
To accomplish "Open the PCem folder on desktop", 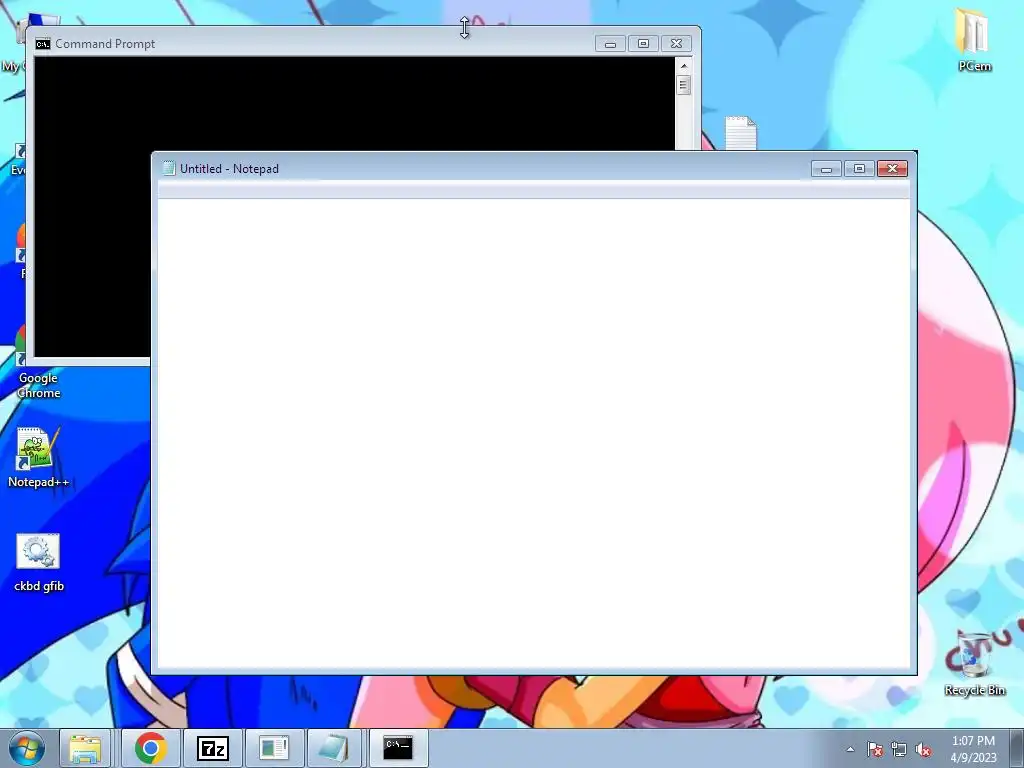I will click(x=974, y=39).
